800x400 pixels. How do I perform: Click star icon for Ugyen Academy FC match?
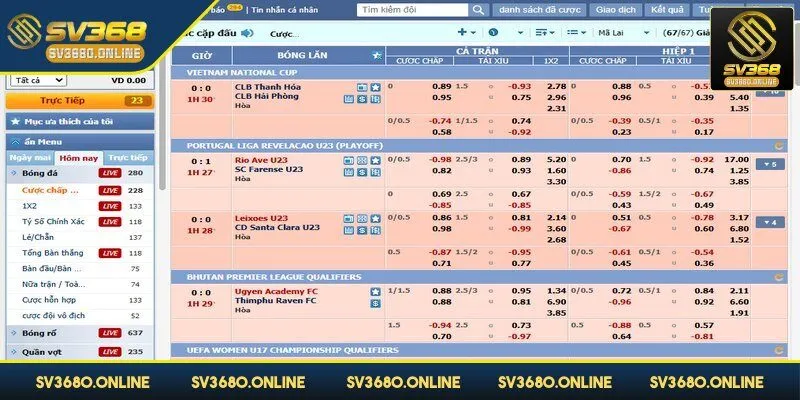click(x=375, y=291)
